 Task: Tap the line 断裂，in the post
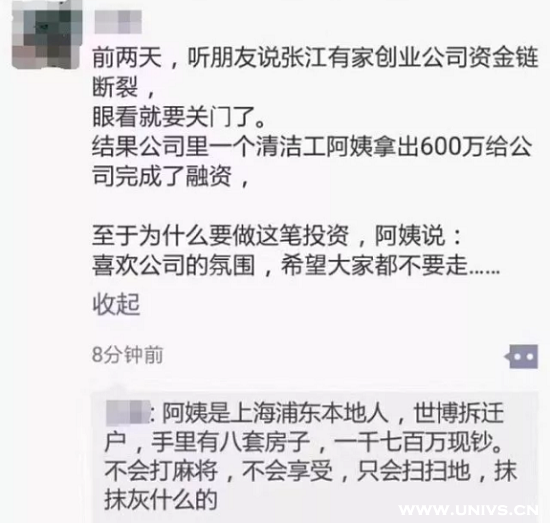pyautogui.click(x=123, y=87)
